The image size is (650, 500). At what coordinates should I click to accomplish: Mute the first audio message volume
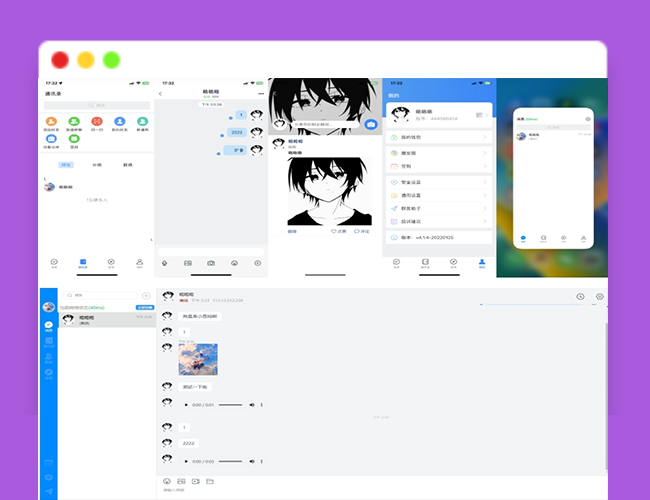tap(251, 405)
